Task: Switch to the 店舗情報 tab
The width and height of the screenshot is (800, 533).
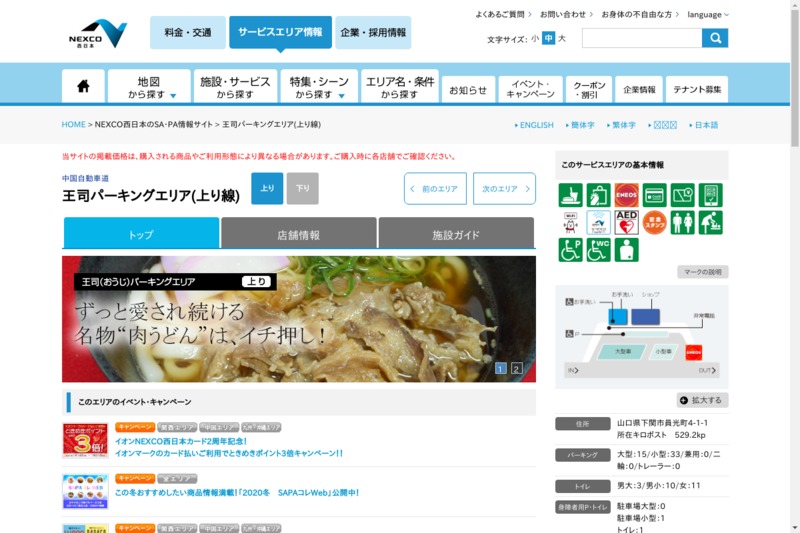Action: (298, 235)
